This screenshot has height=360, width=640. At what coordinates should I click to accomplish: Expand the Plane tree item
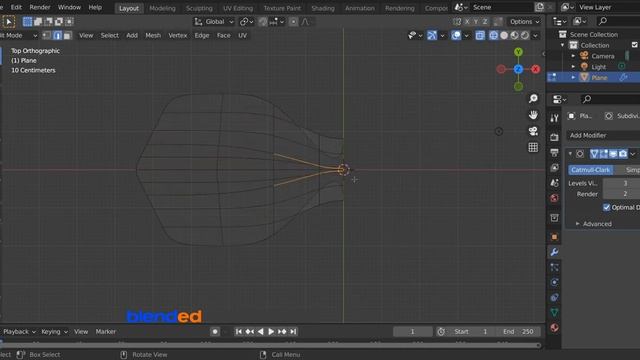[x=573, y=77]
